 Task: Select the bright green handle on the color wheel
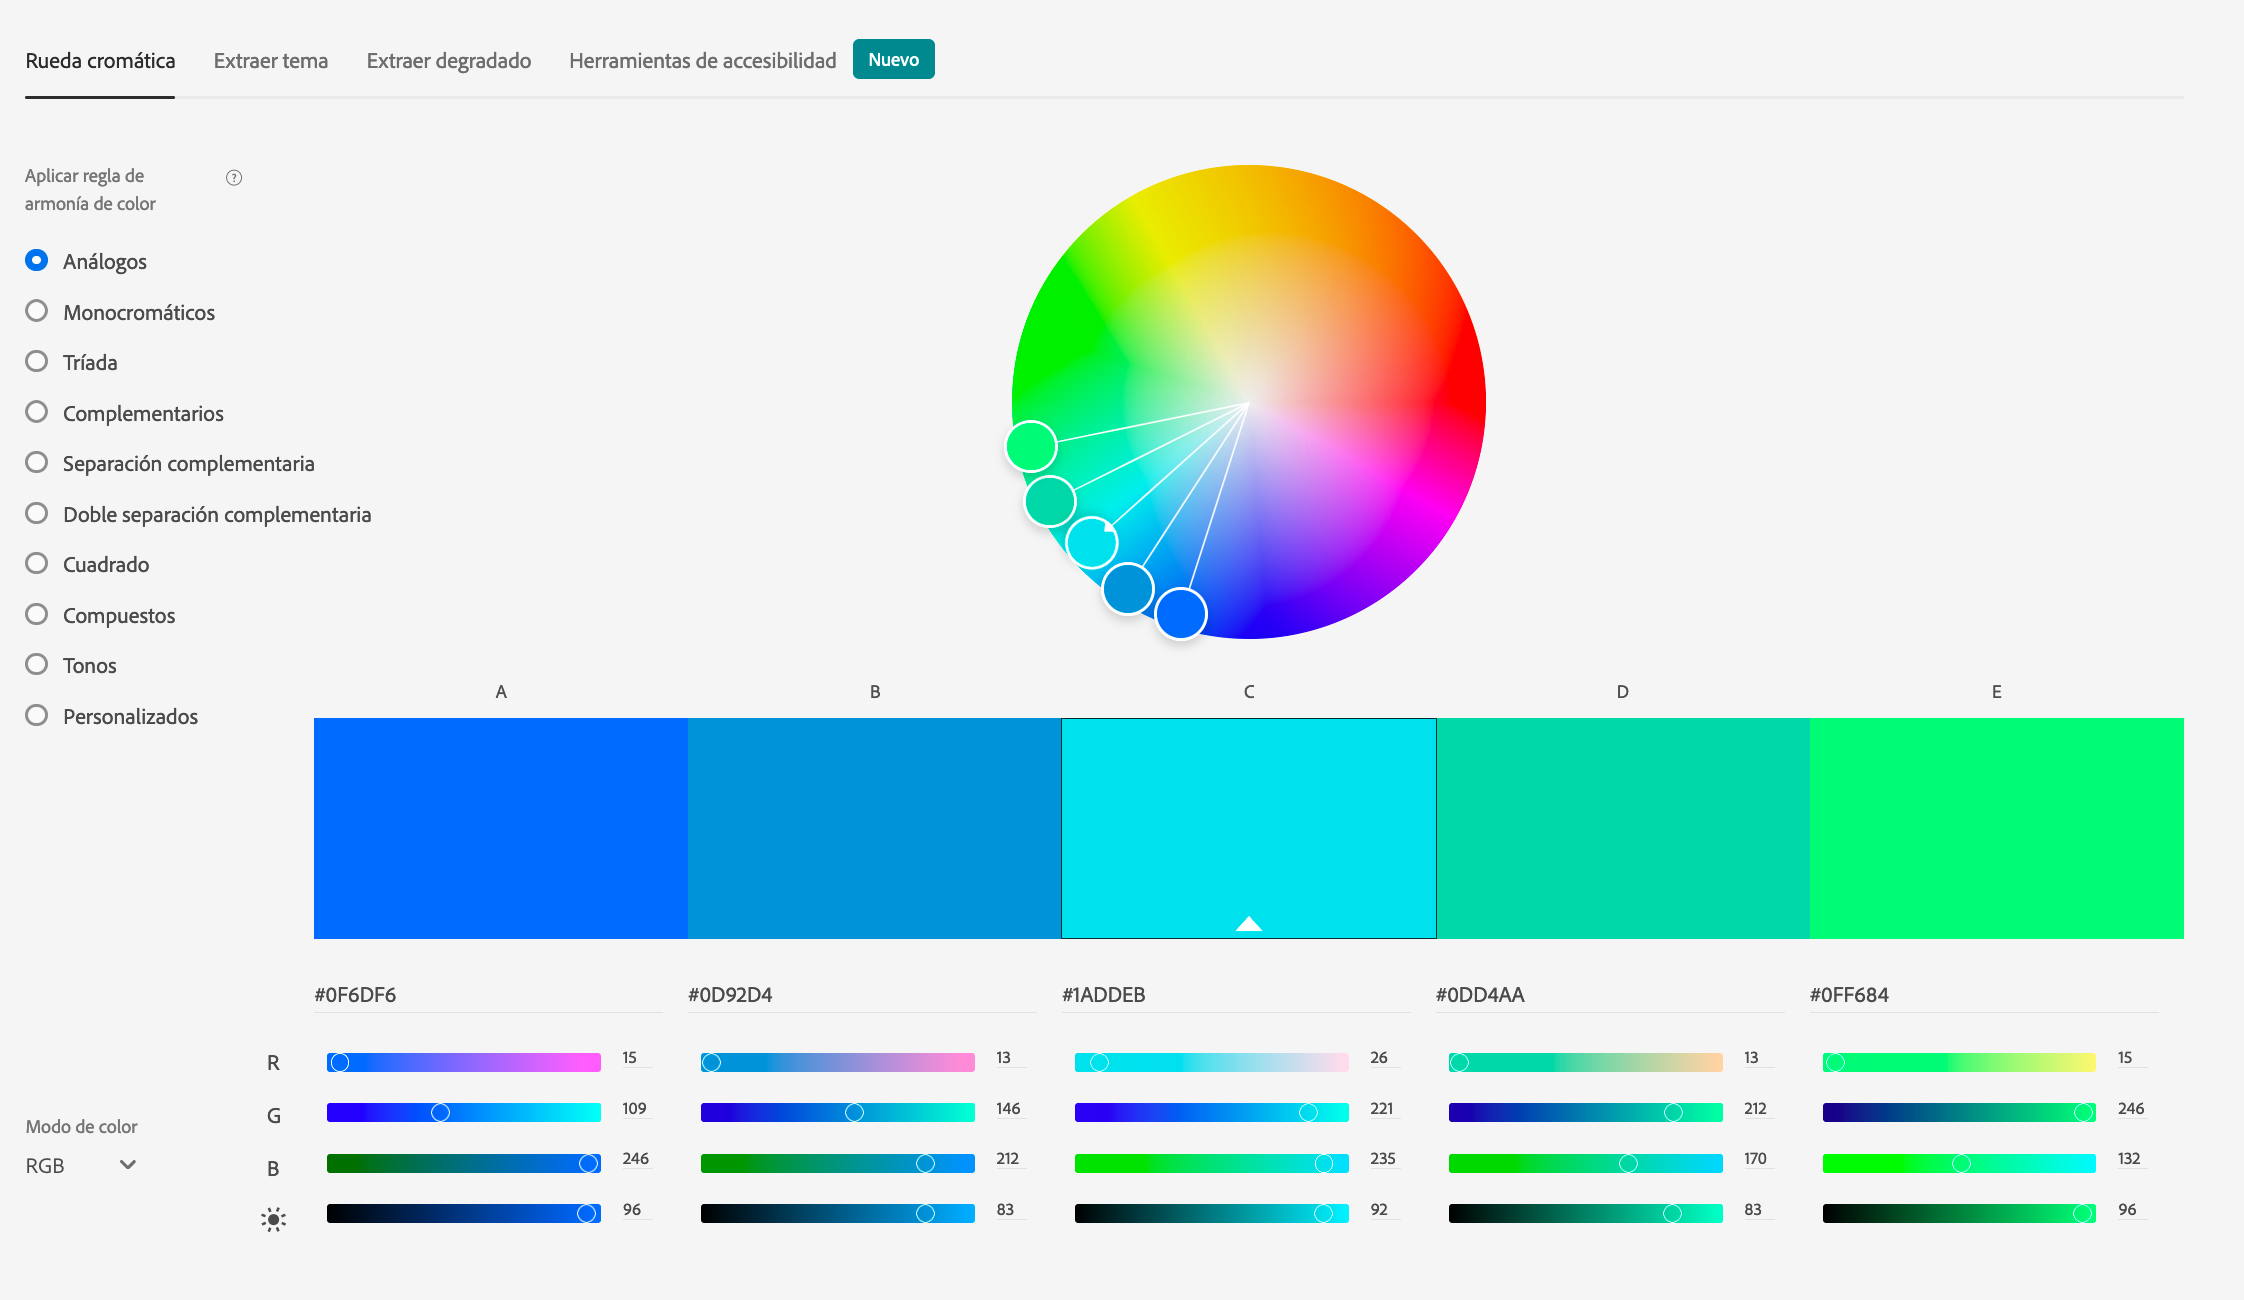[x=1031, y=446]
